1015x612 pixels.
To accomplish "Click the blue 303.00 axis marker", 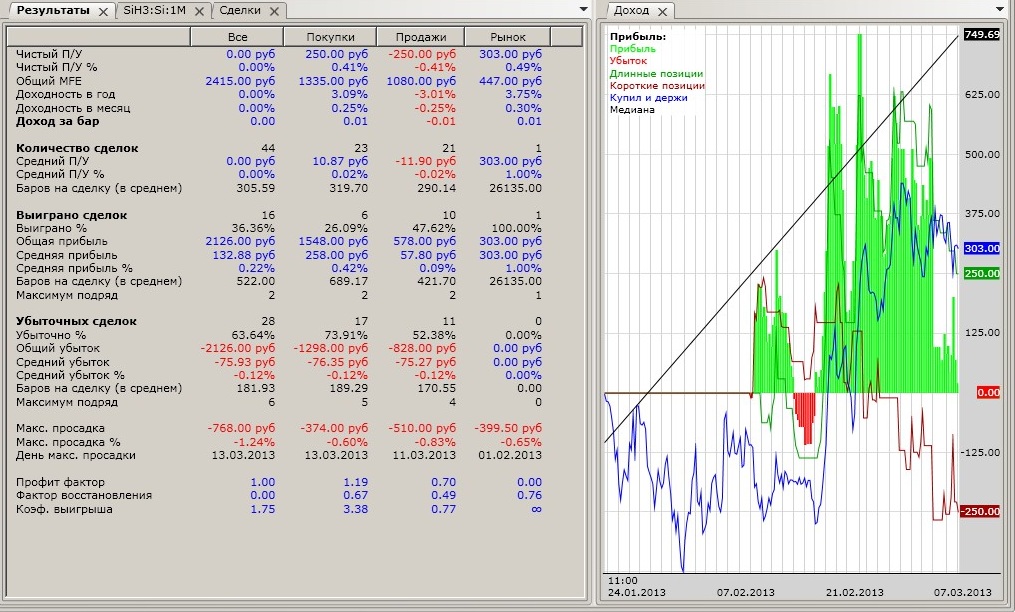I will coord(981,249).
